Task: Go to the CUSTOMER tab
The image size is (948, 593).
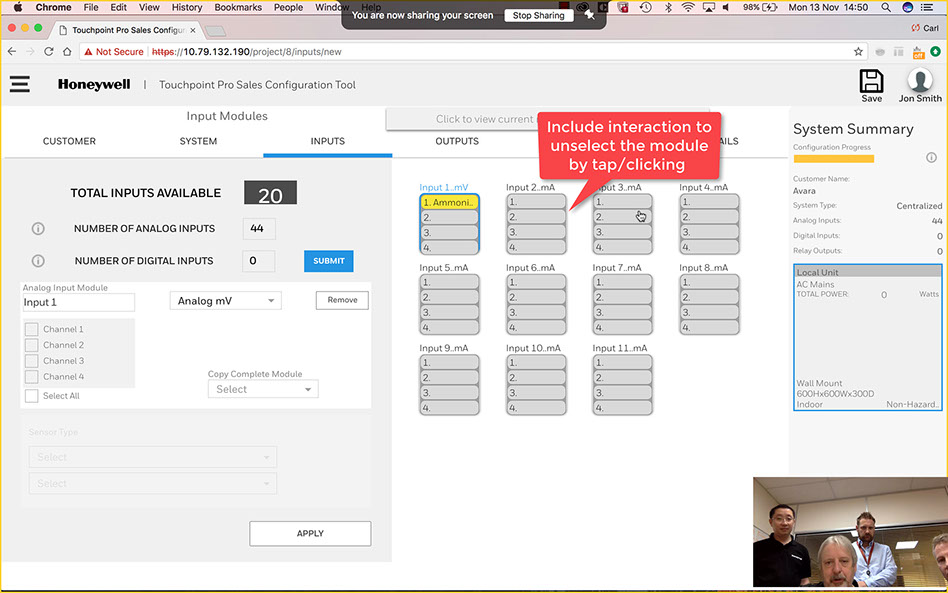Action: (69, 141)
